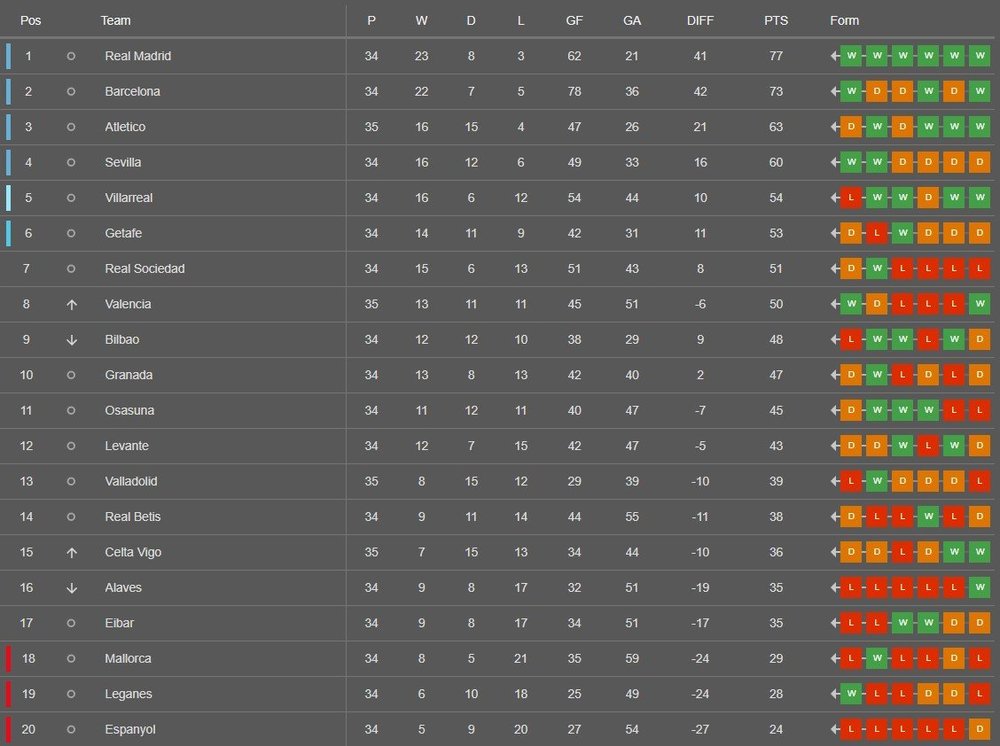Click the red relegation marker beside Leganes
Image resolution: width=1000 pixels, height=746 pixels.
8,694
